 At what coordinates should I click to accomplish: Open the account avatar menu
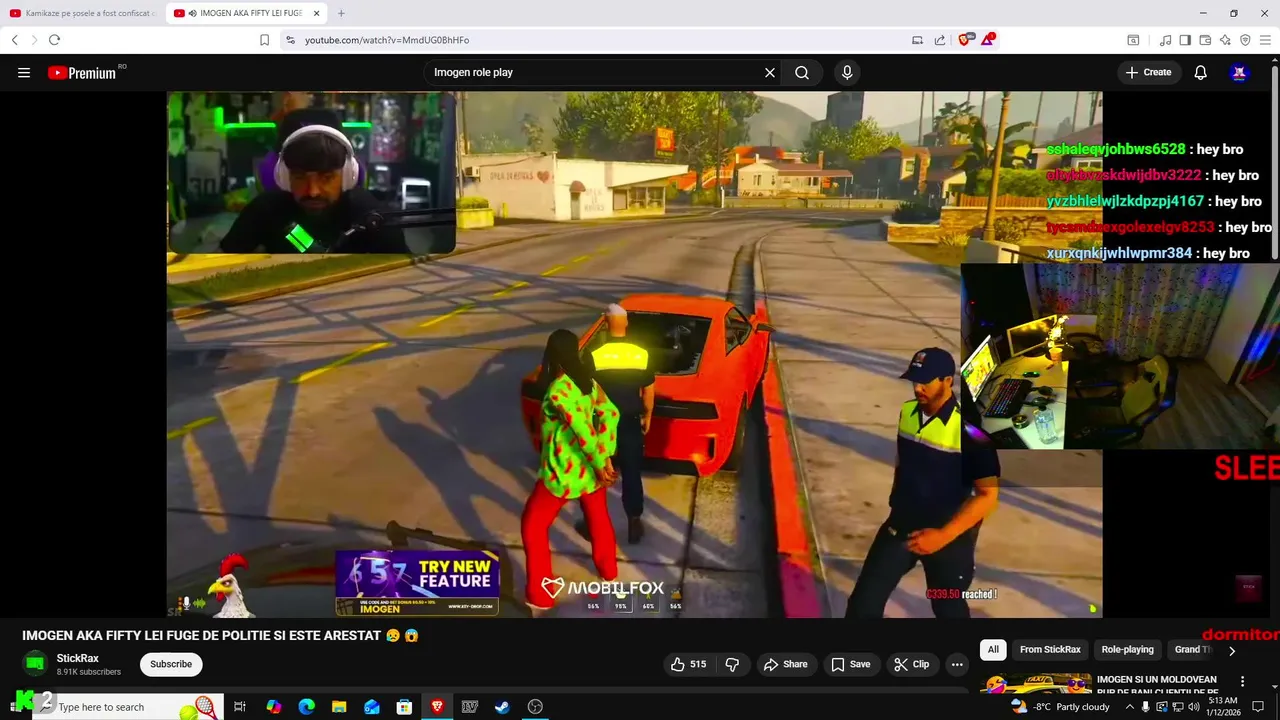[x=1239, y=72]
